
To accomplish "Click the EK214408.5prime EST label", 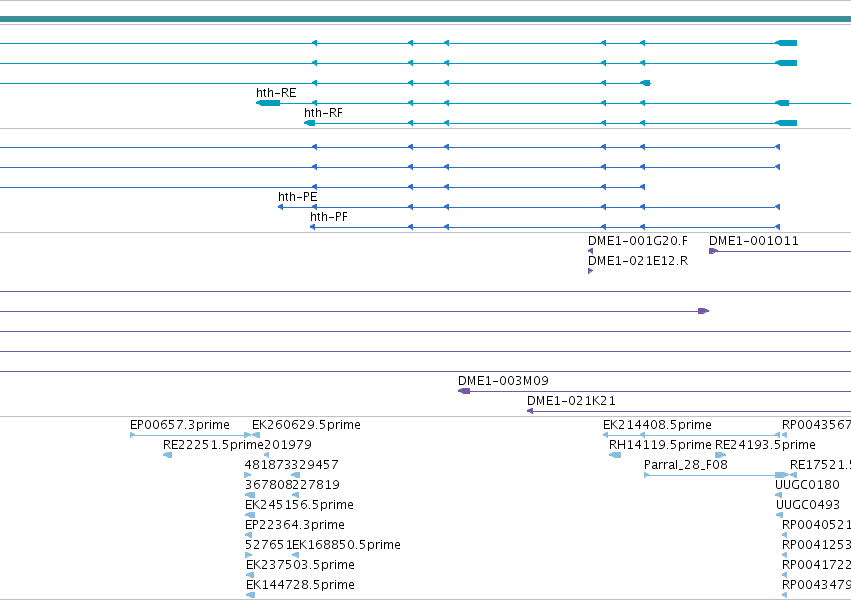I will pos(657,425).
